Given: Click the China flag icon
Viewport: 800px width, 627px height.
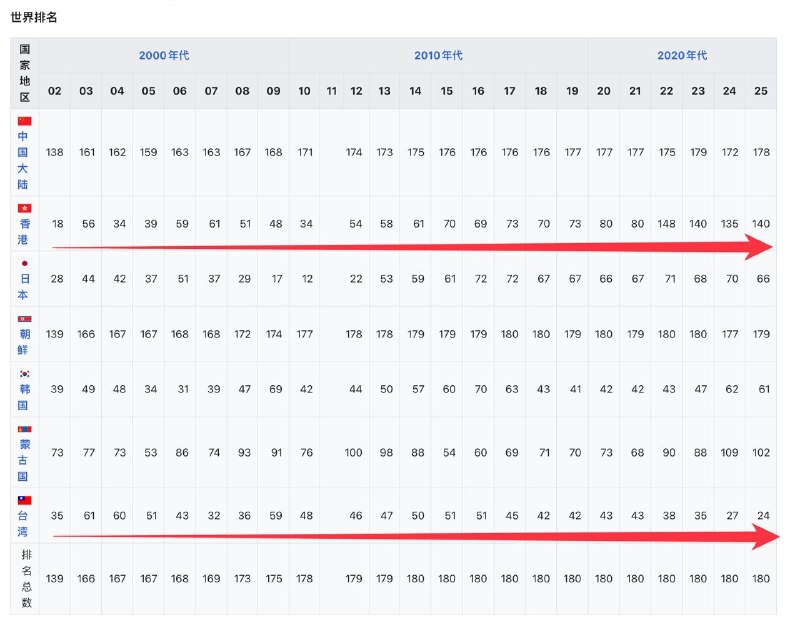Looking at the screenshot, I should [x=24, y=121].
